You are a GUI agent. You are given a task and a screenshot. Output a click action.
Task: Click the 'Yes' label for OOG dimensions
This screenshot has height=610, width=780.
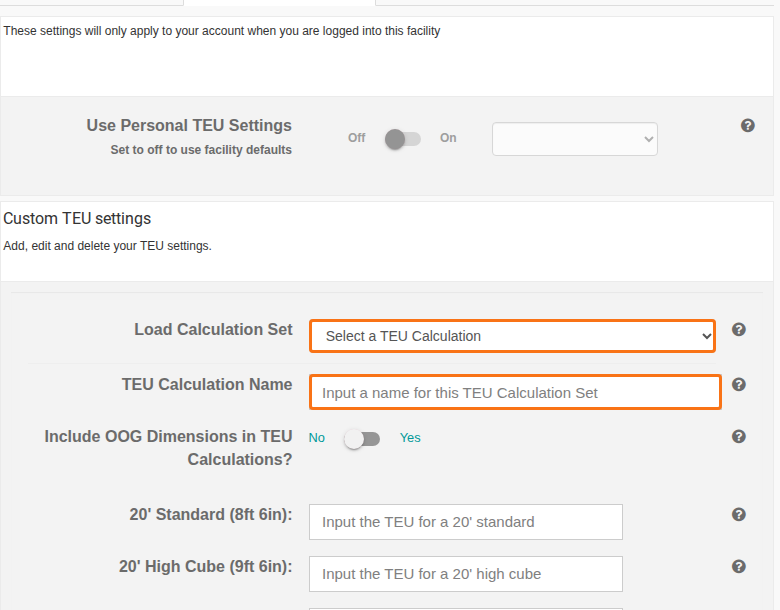[x=410, y=438]
